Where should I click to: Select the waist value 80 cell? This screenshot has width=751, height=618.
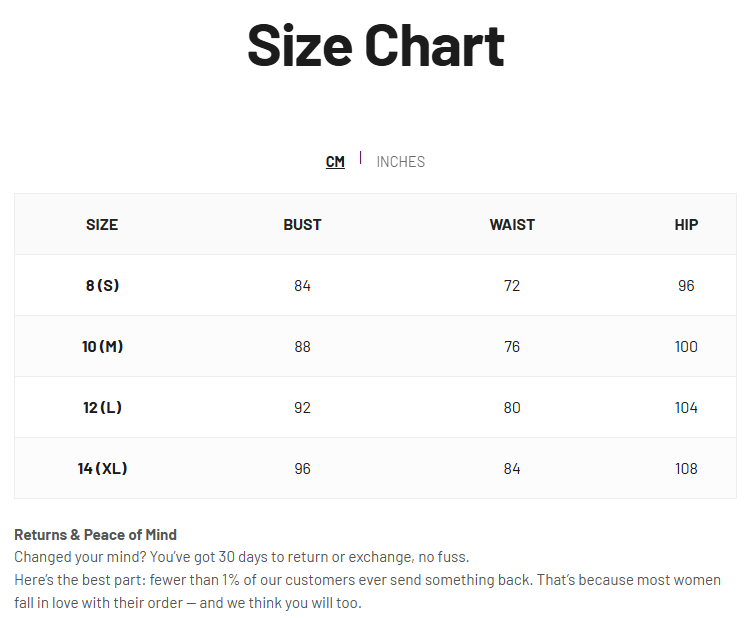tap(512, 408)
